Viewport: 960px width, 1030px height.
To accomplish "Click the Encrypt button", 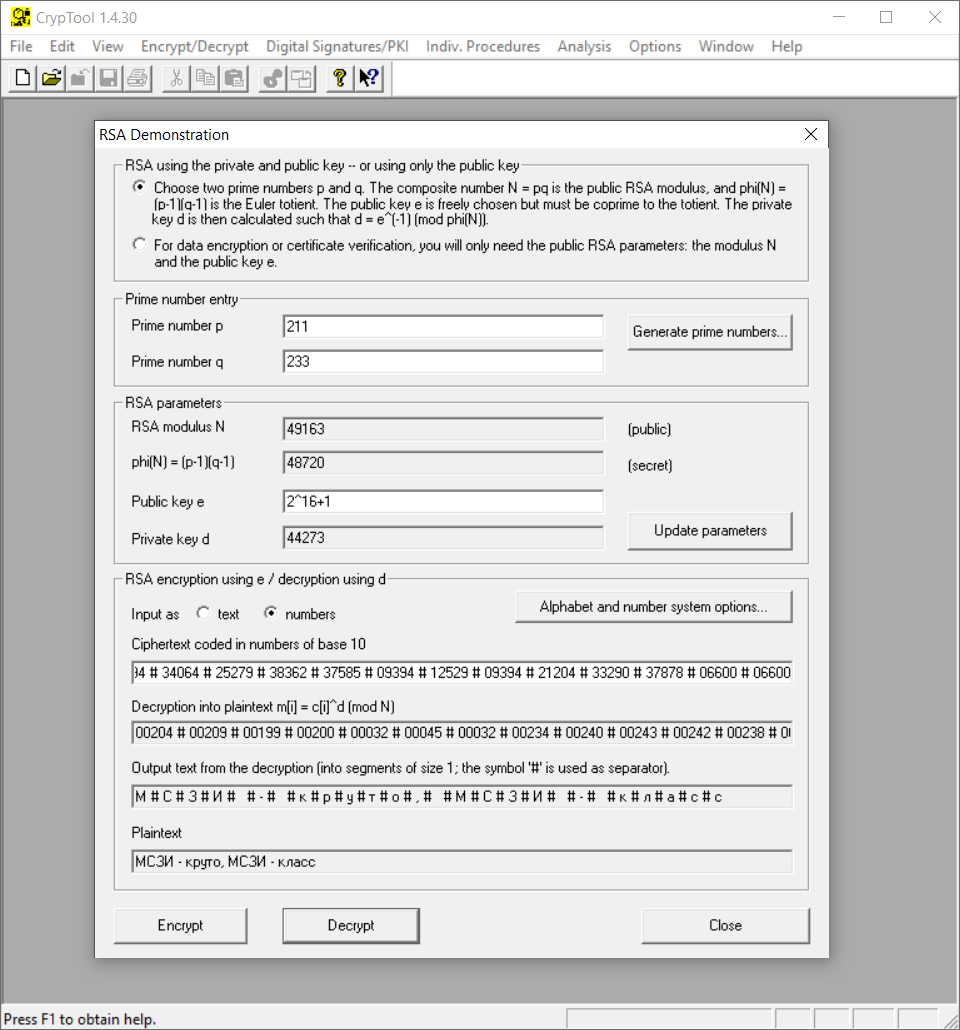I will click(181, 926).
